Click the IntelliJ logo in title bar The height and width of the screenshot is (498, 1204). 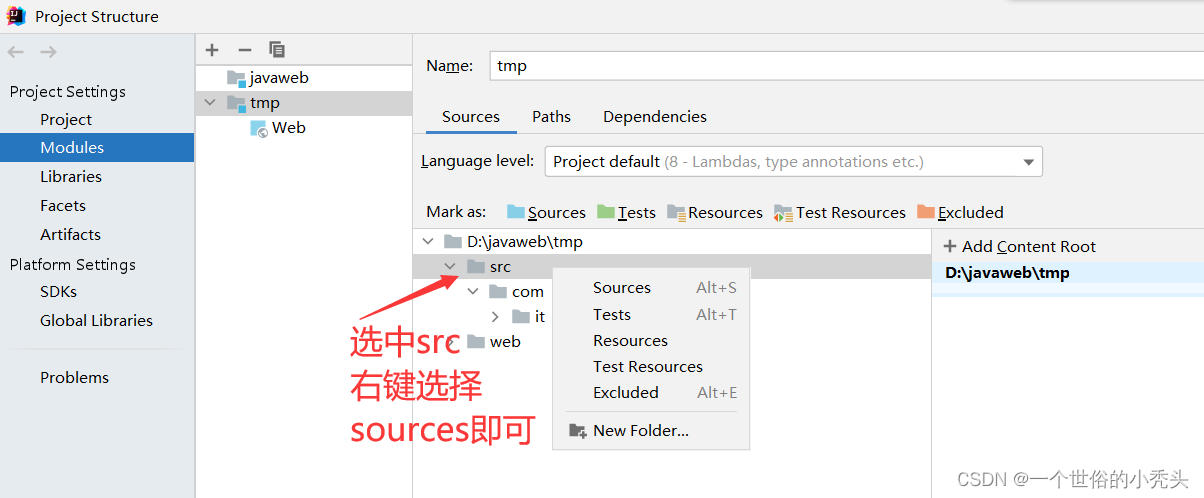click(16, 16)
